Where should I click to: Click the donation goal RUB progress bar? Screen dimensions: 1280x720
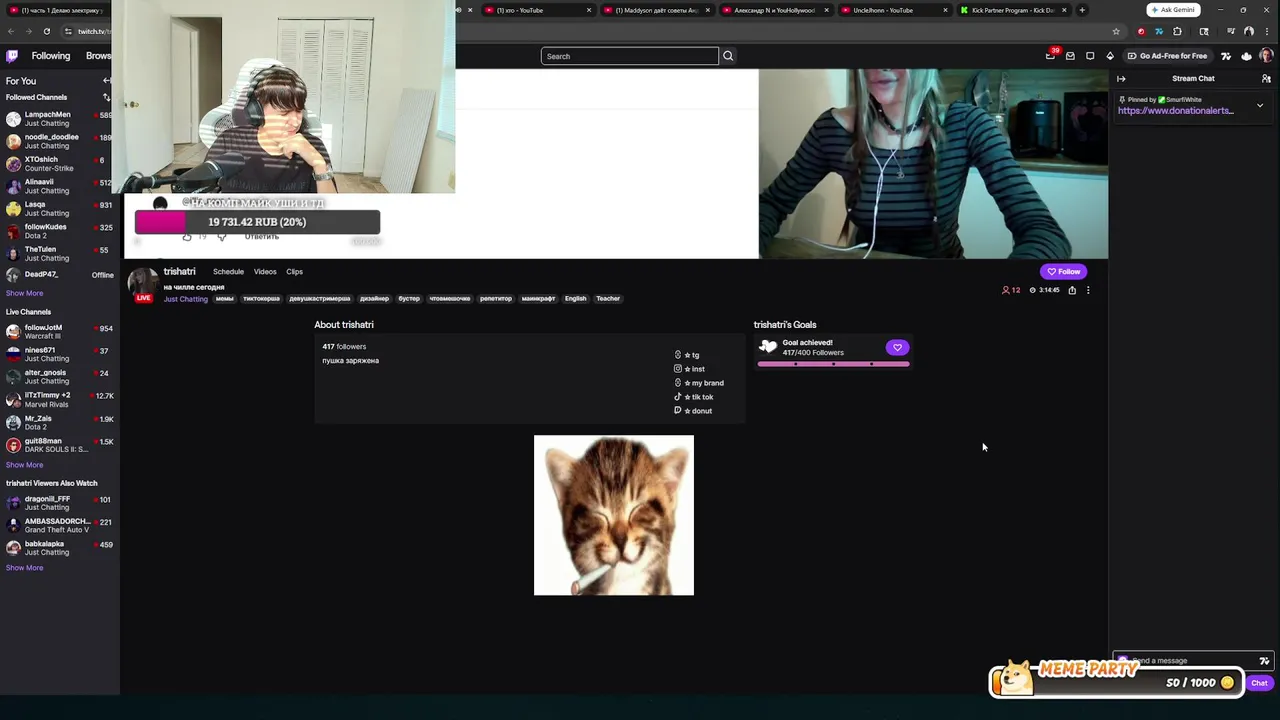click(257, 222)
